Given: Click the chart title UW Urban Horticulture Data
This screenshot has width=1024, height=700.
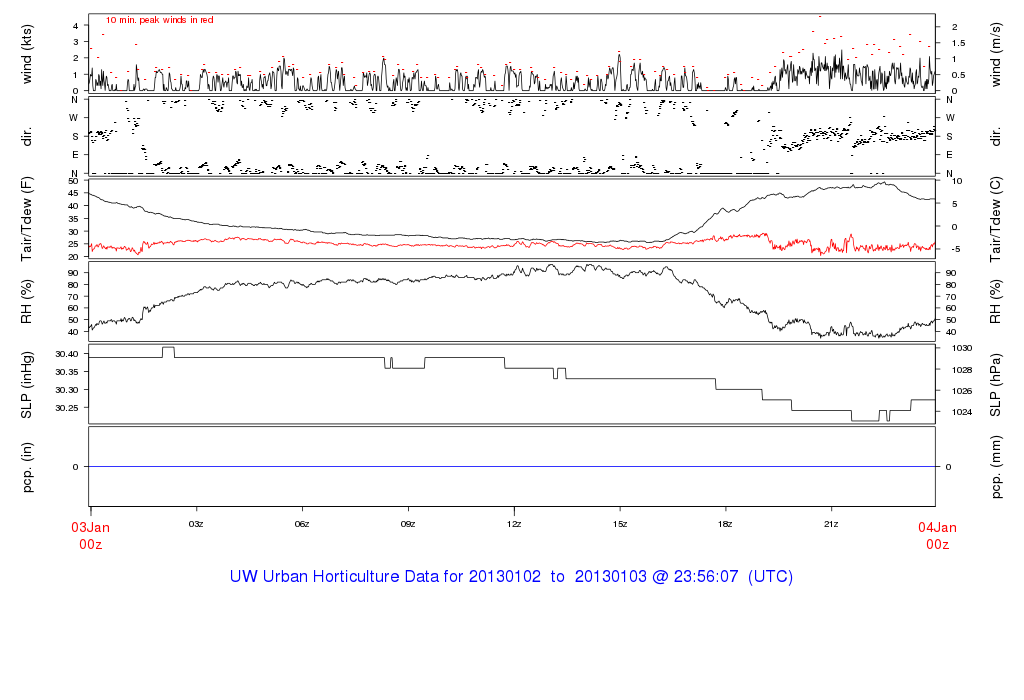Looking at the screenshot, I should (x=511, y=577).
